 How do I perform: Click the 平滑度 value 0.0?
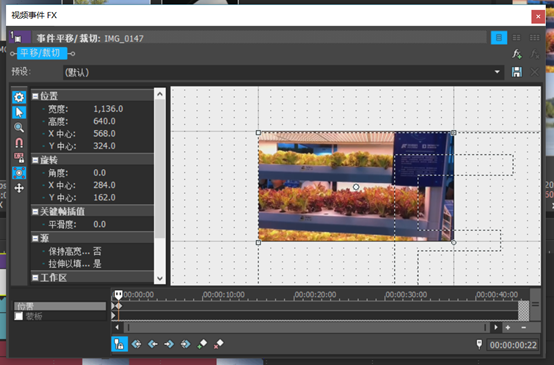[x=100, y=224]
